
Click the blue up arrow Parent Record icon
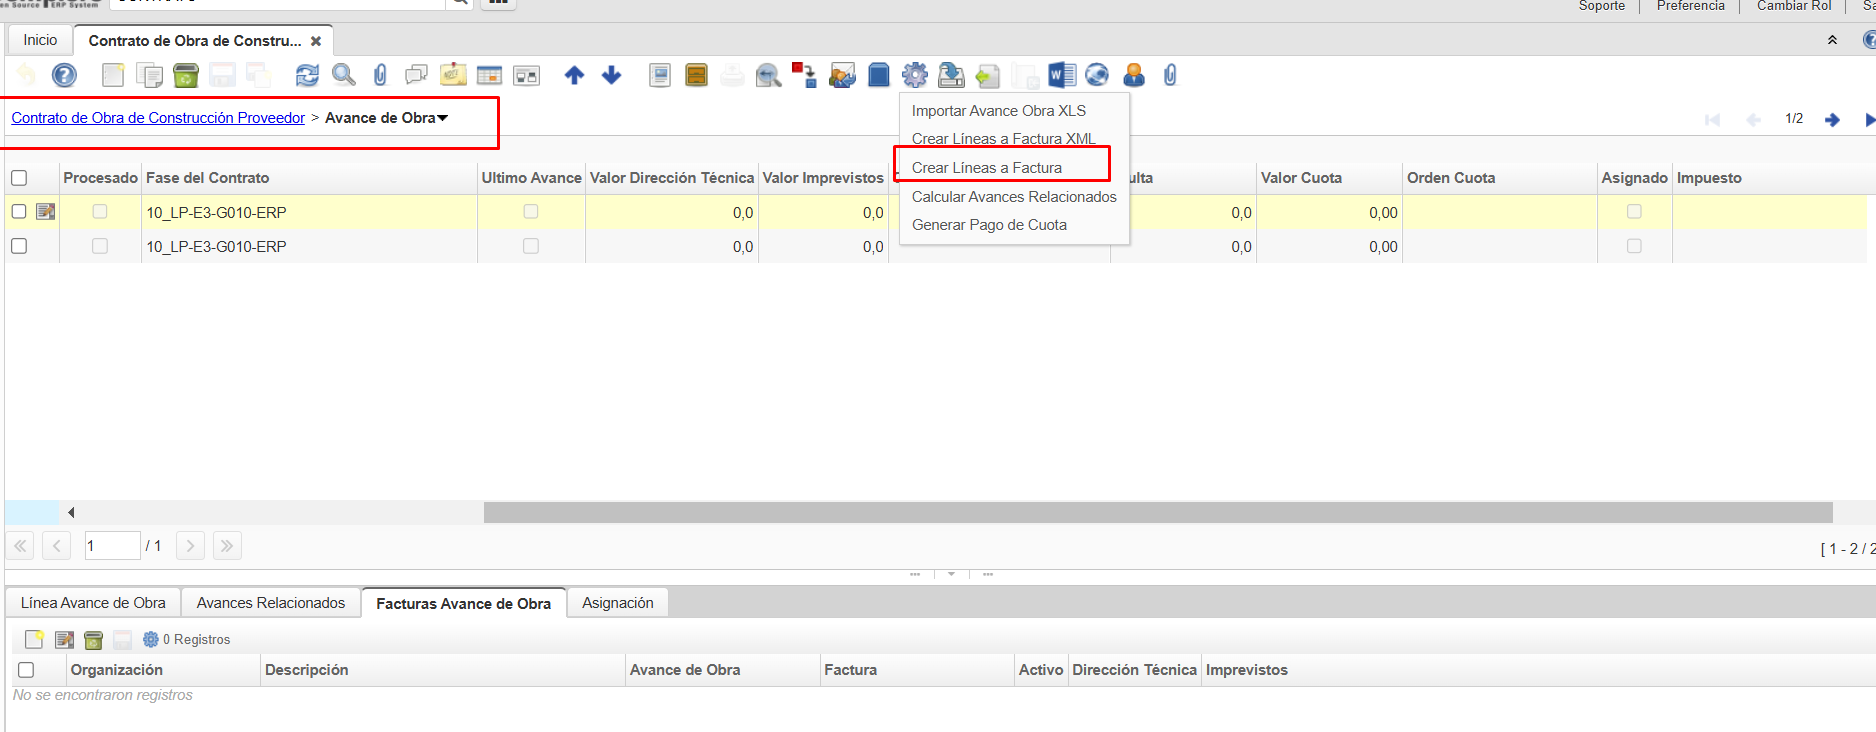(574, 75)
